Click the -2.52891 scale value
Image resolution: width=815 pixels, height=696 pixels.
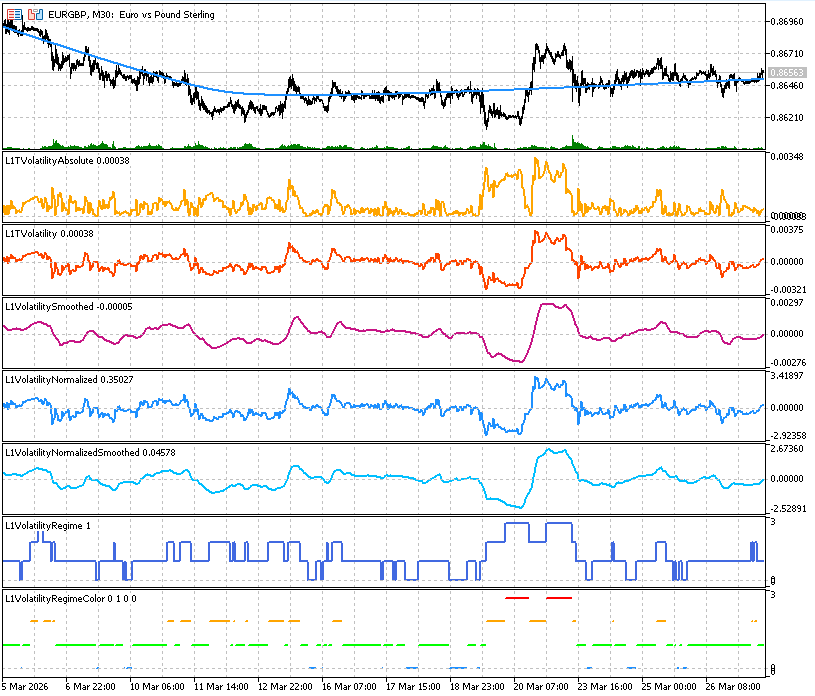click(787, 509)
